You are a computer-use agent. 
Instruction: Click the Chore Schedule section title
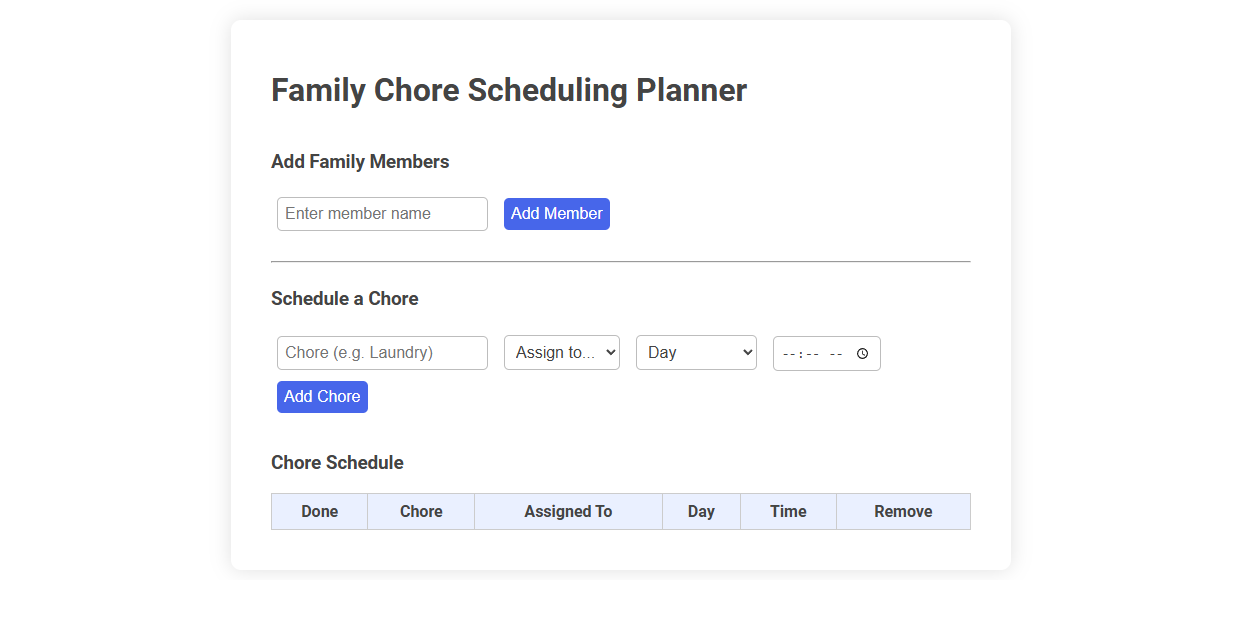(337, 462)
